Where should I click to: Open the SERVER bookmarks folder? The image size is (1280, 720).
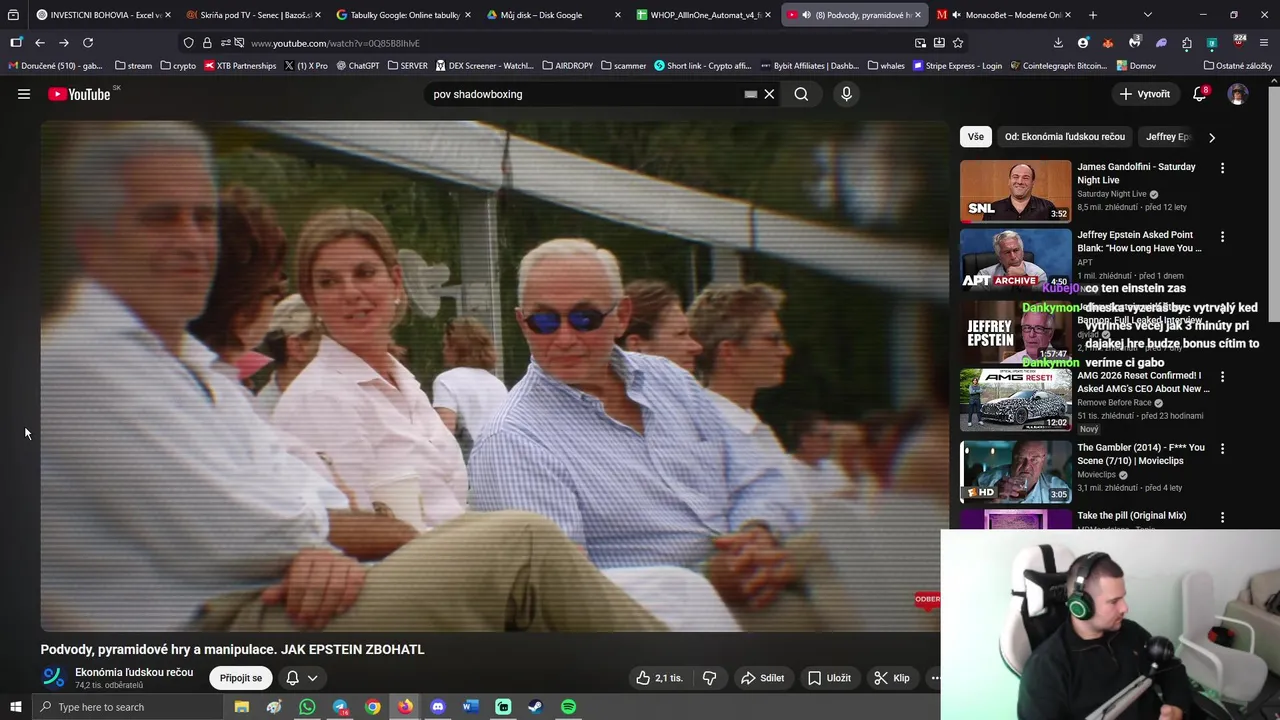[x=407, y=65]
